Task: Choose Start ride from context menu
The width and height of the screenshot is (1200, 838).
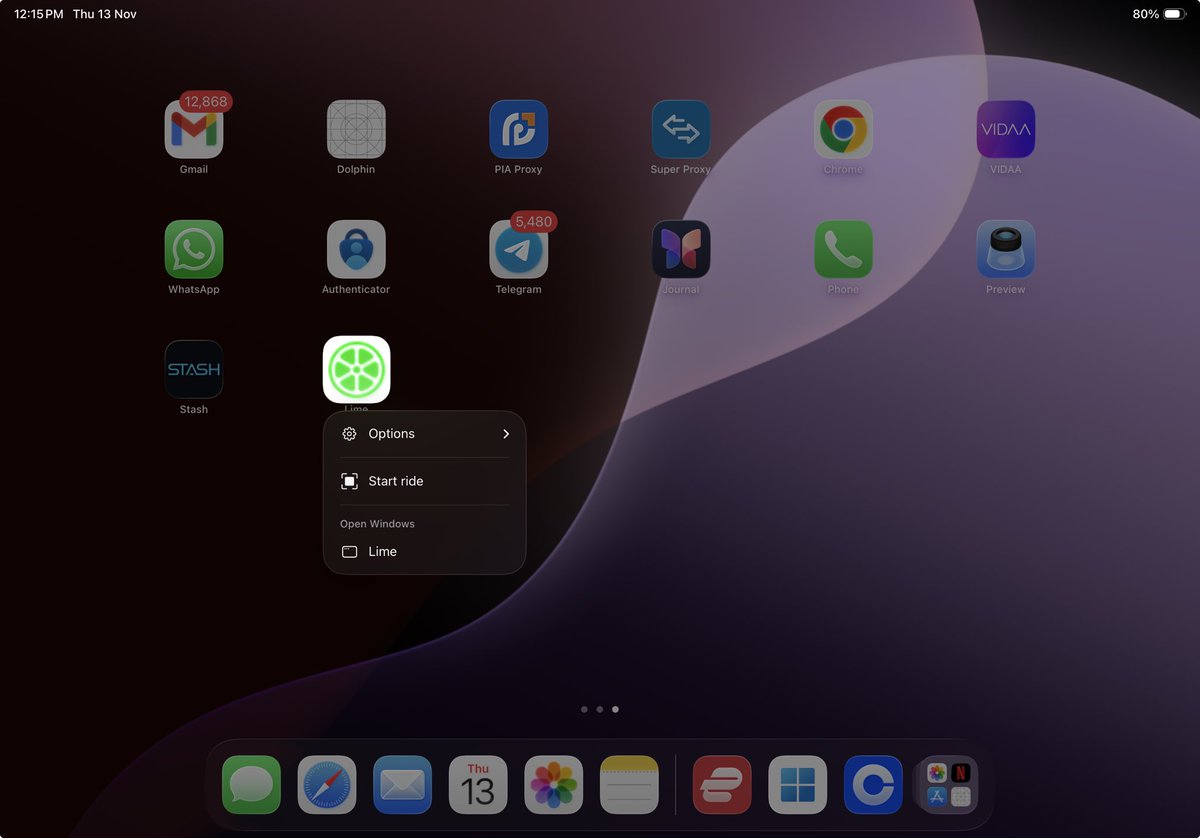Action: [425, 481]
